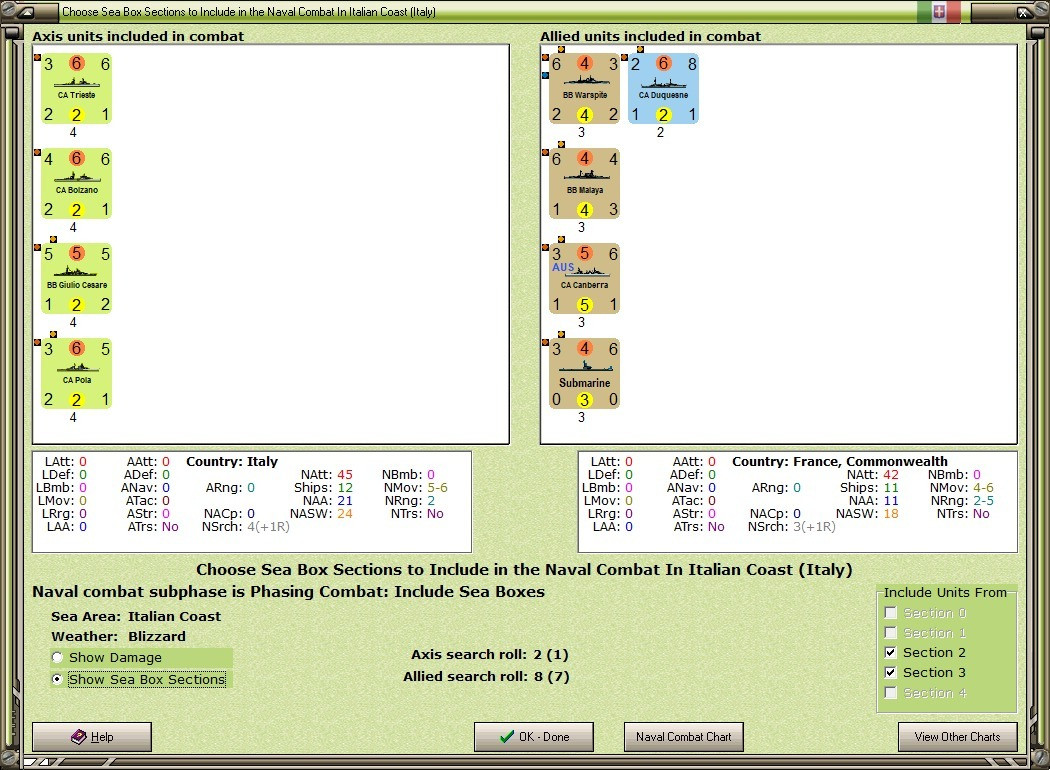The image size is (1050, 770).
Task: Click the Allied NASW value 18
Action: tap(891, 514)
